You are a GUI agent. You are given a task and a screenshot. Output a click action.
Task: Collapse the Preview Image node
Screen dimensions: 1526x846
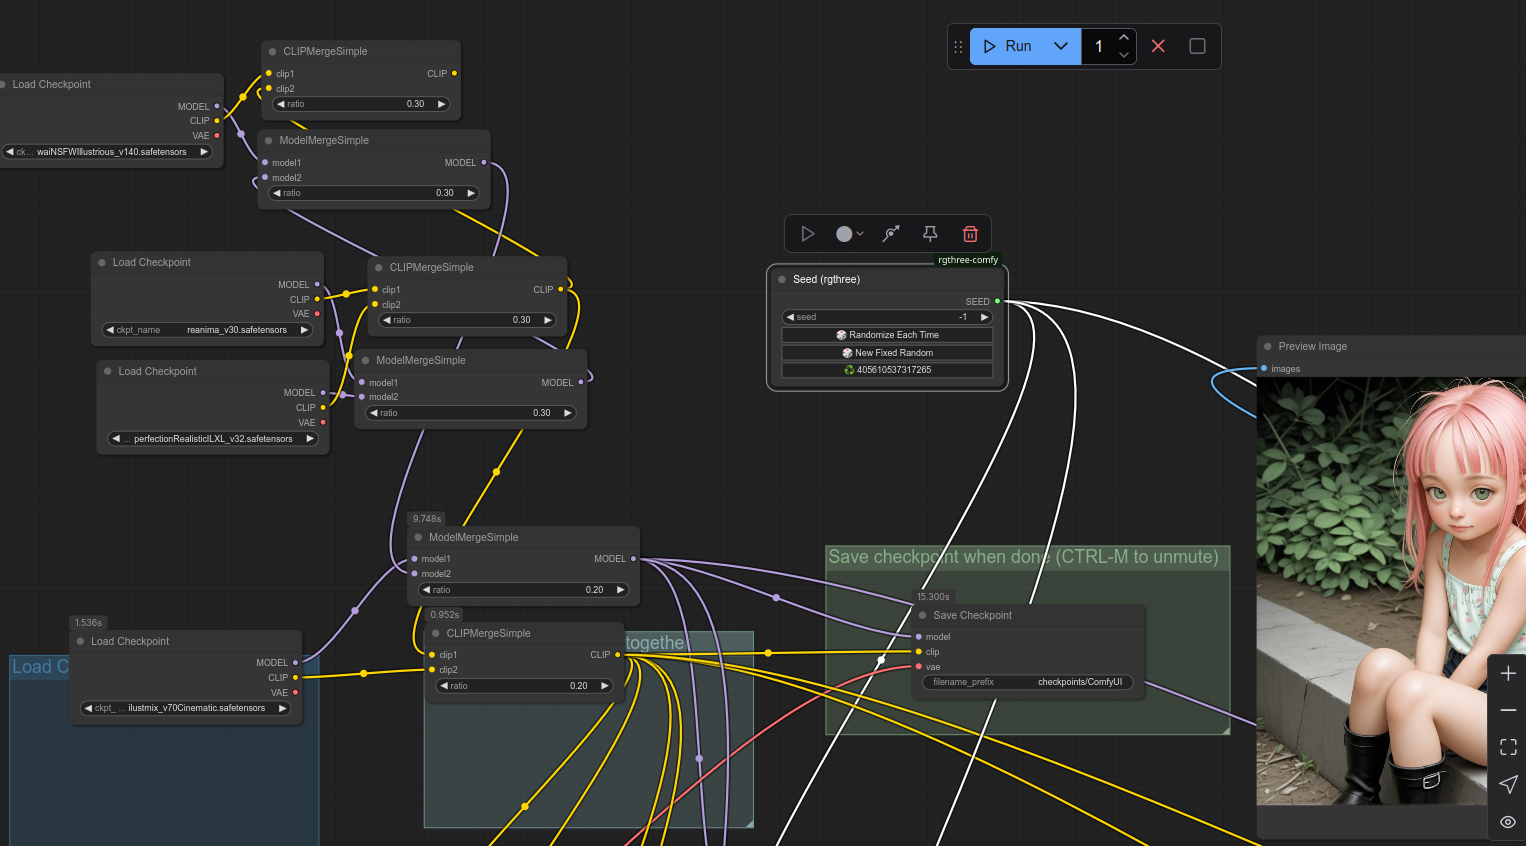(x=1267, y=346)
